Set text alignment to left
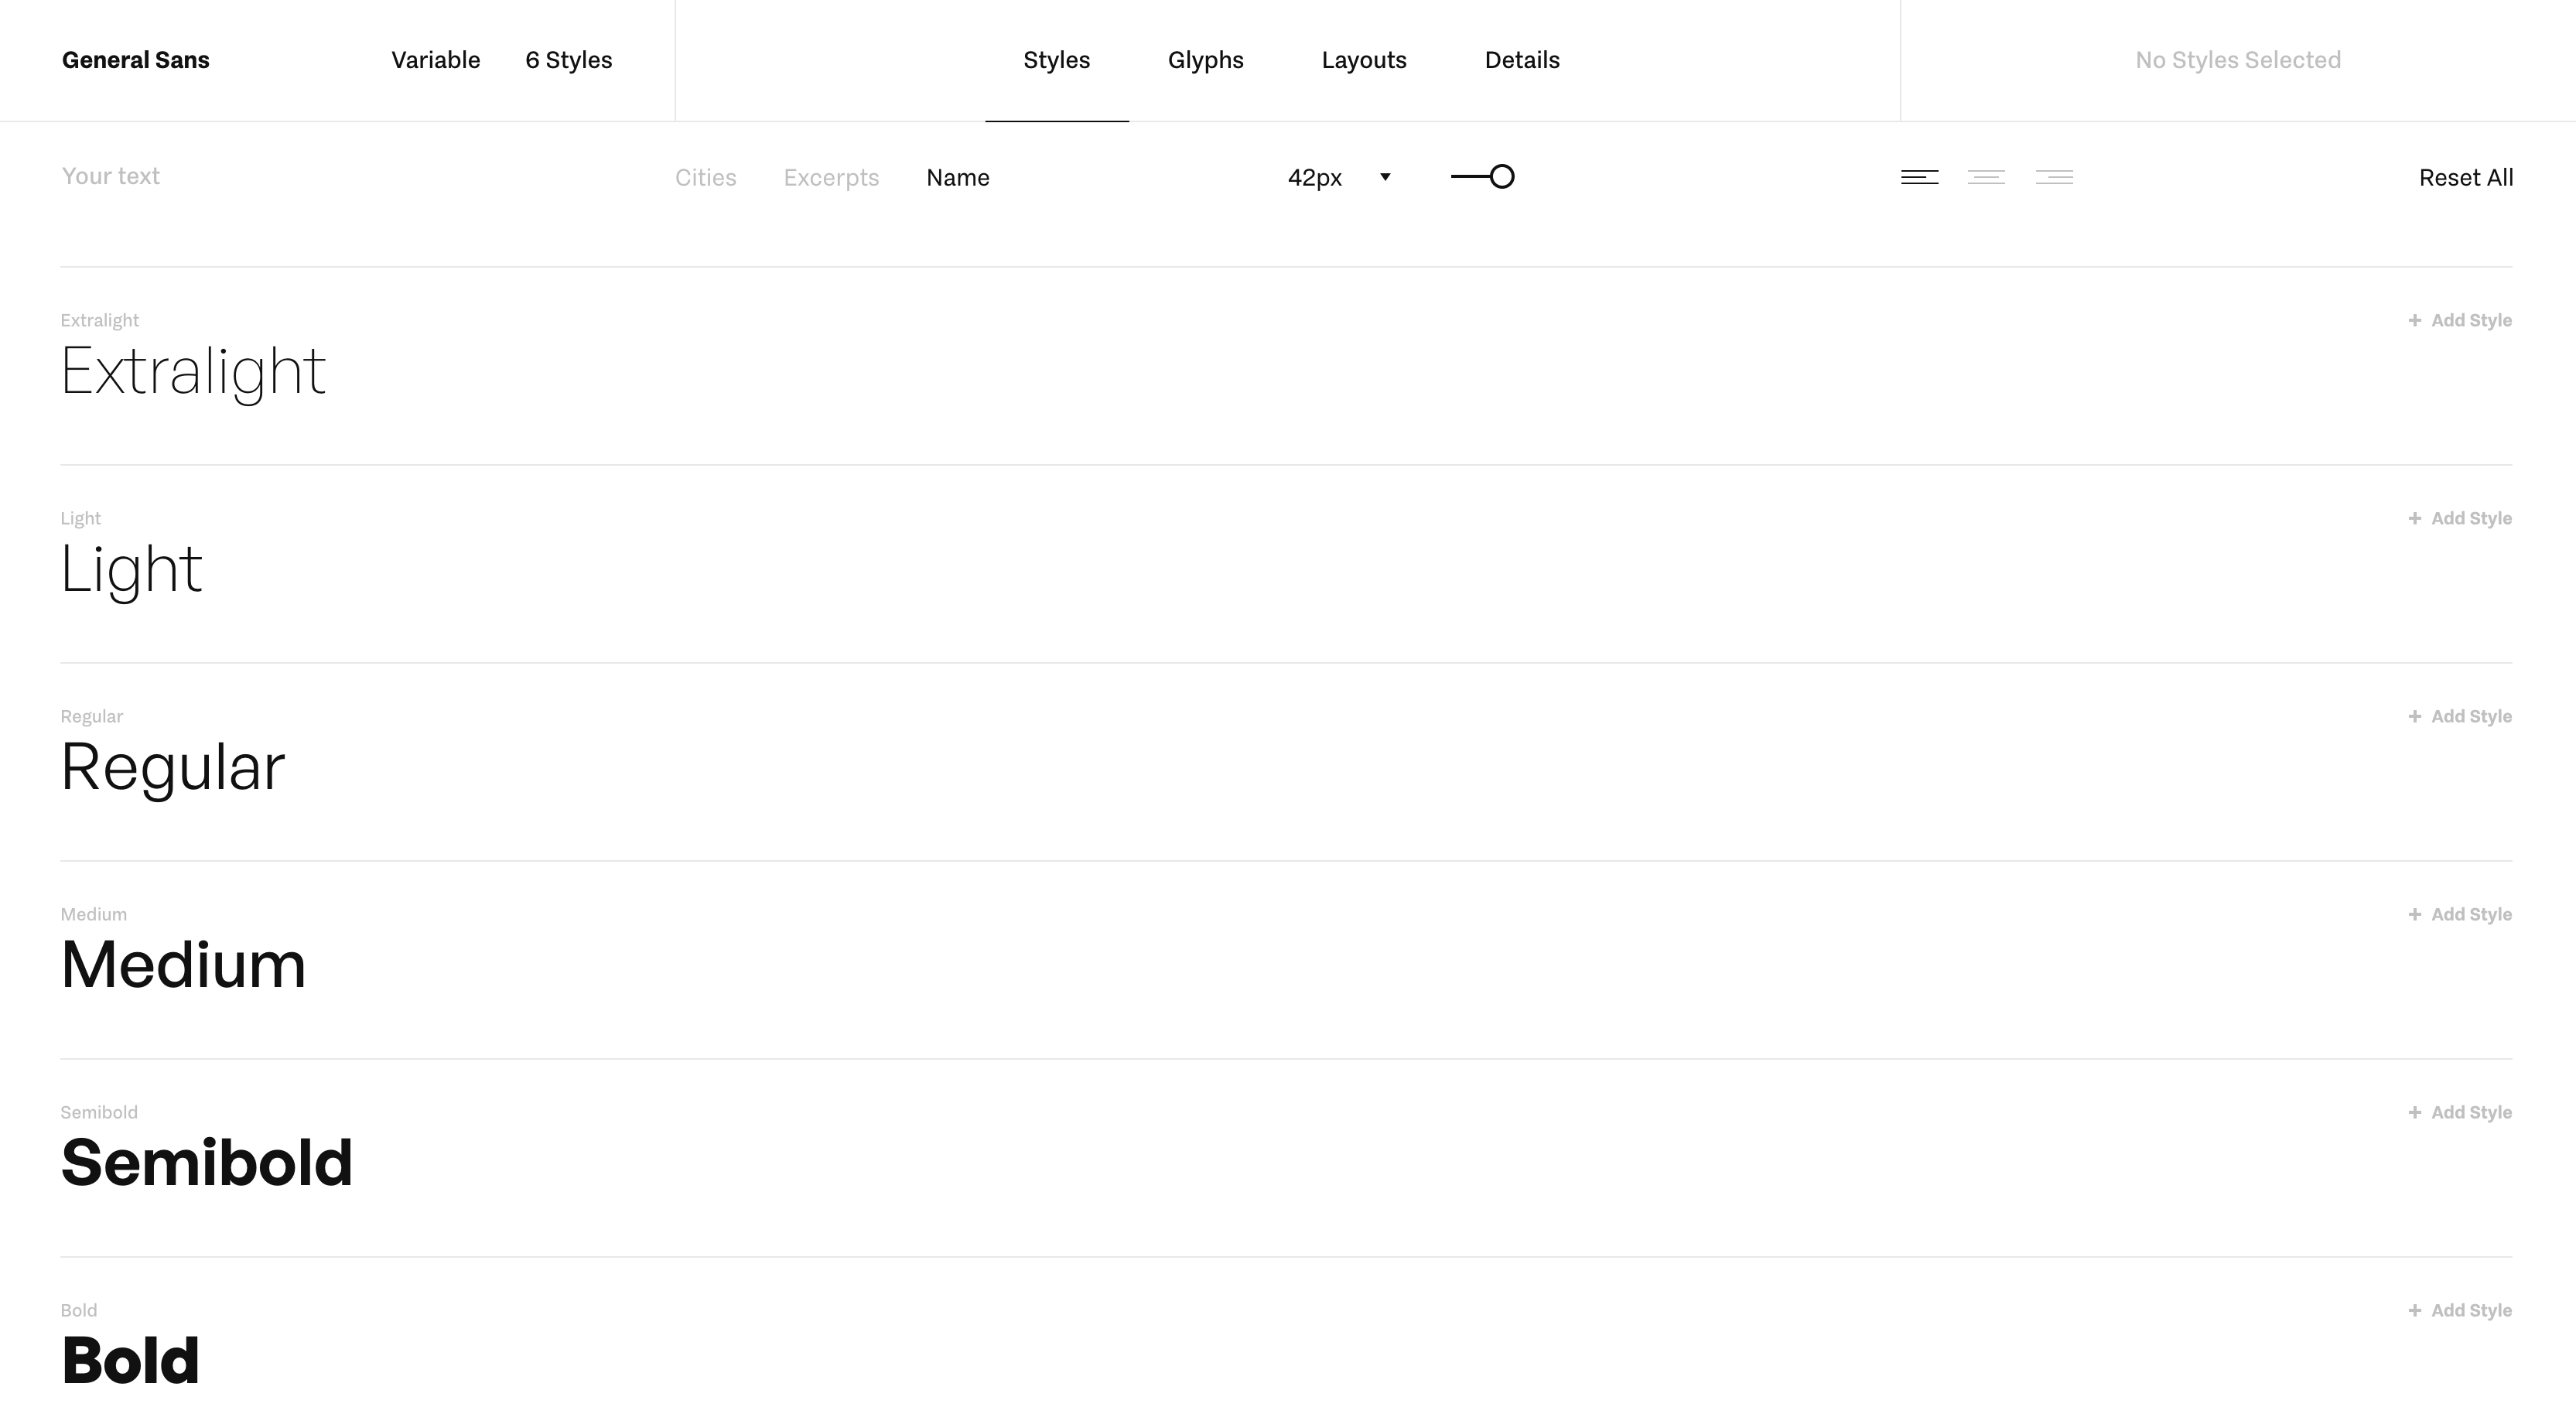This screenshot has height=1414, width=2576. (1919, 177)
